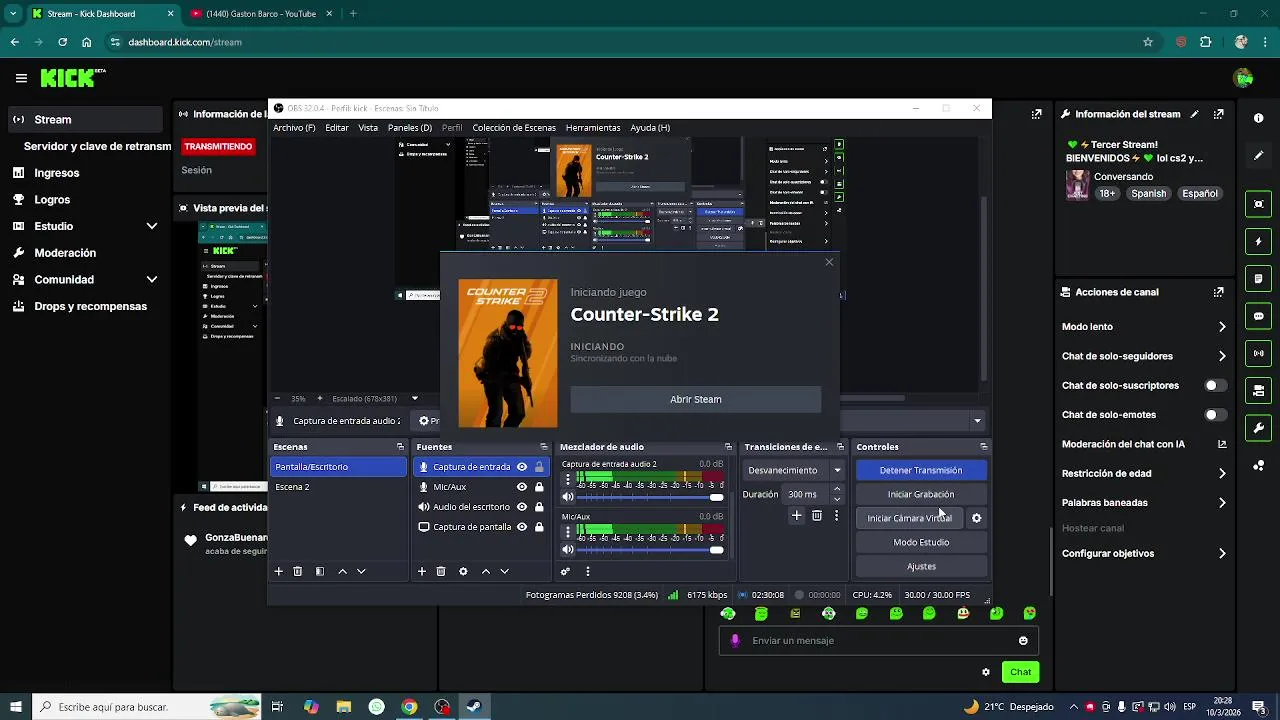Delete selected scene with Escenas trash icon
Viewport: 1280px width, 720px height.
click(297, 571)
